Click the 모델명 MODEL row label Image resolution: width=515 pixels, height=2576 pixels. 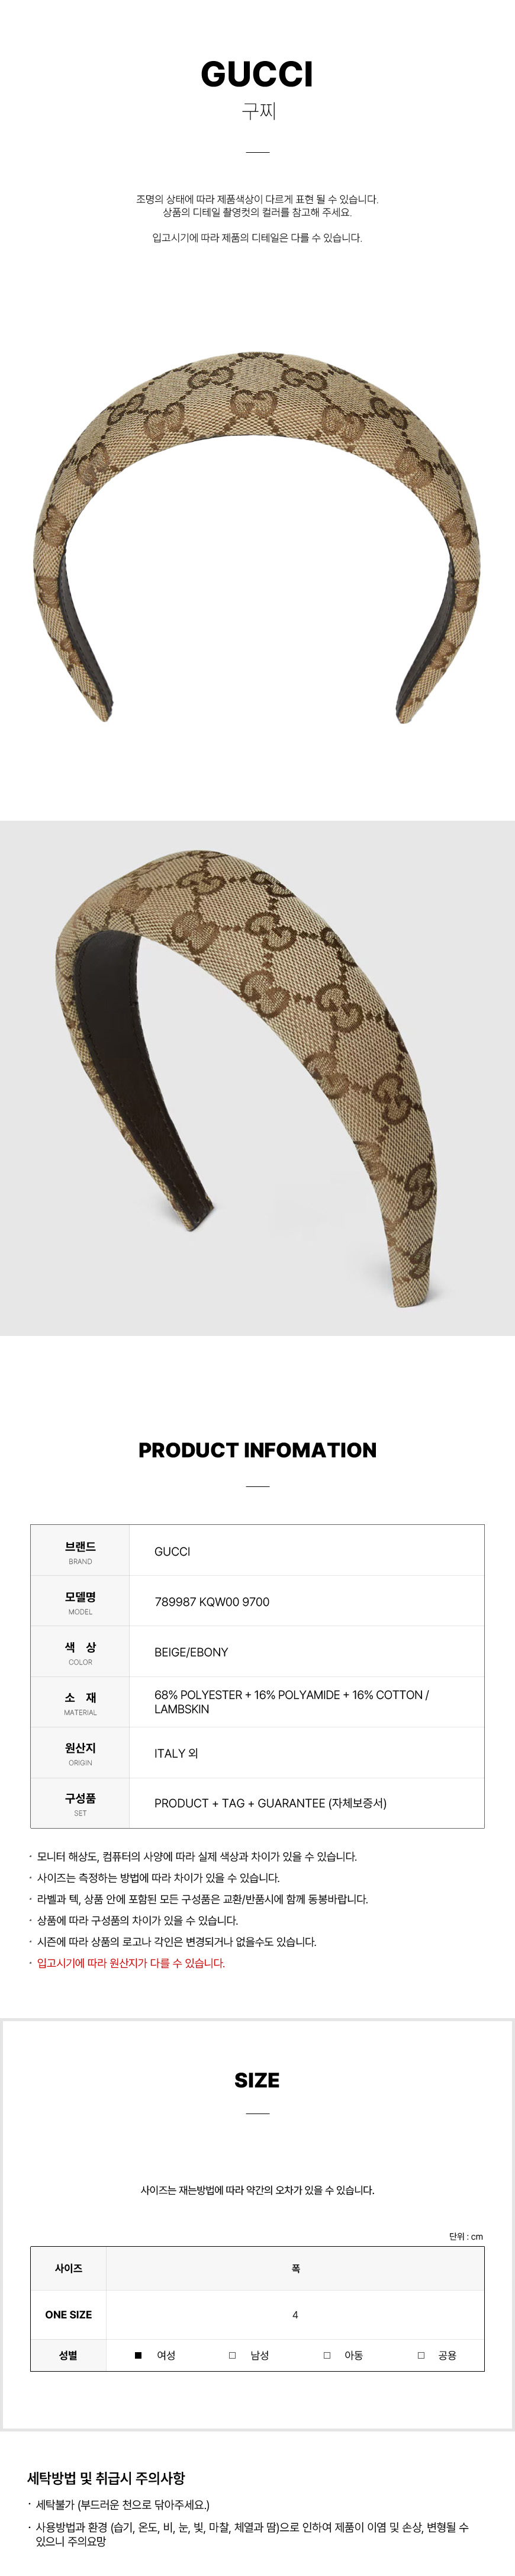pyautogui.click(x=80, y=1601)
